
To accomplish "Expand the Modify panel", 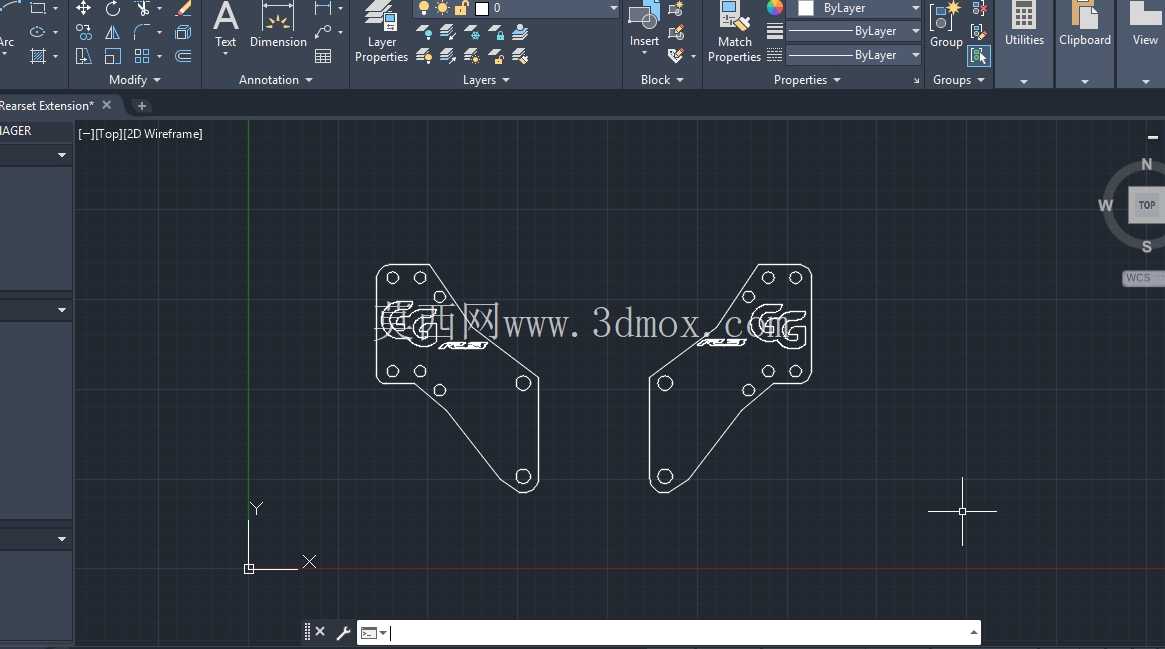I will point(134,79).
